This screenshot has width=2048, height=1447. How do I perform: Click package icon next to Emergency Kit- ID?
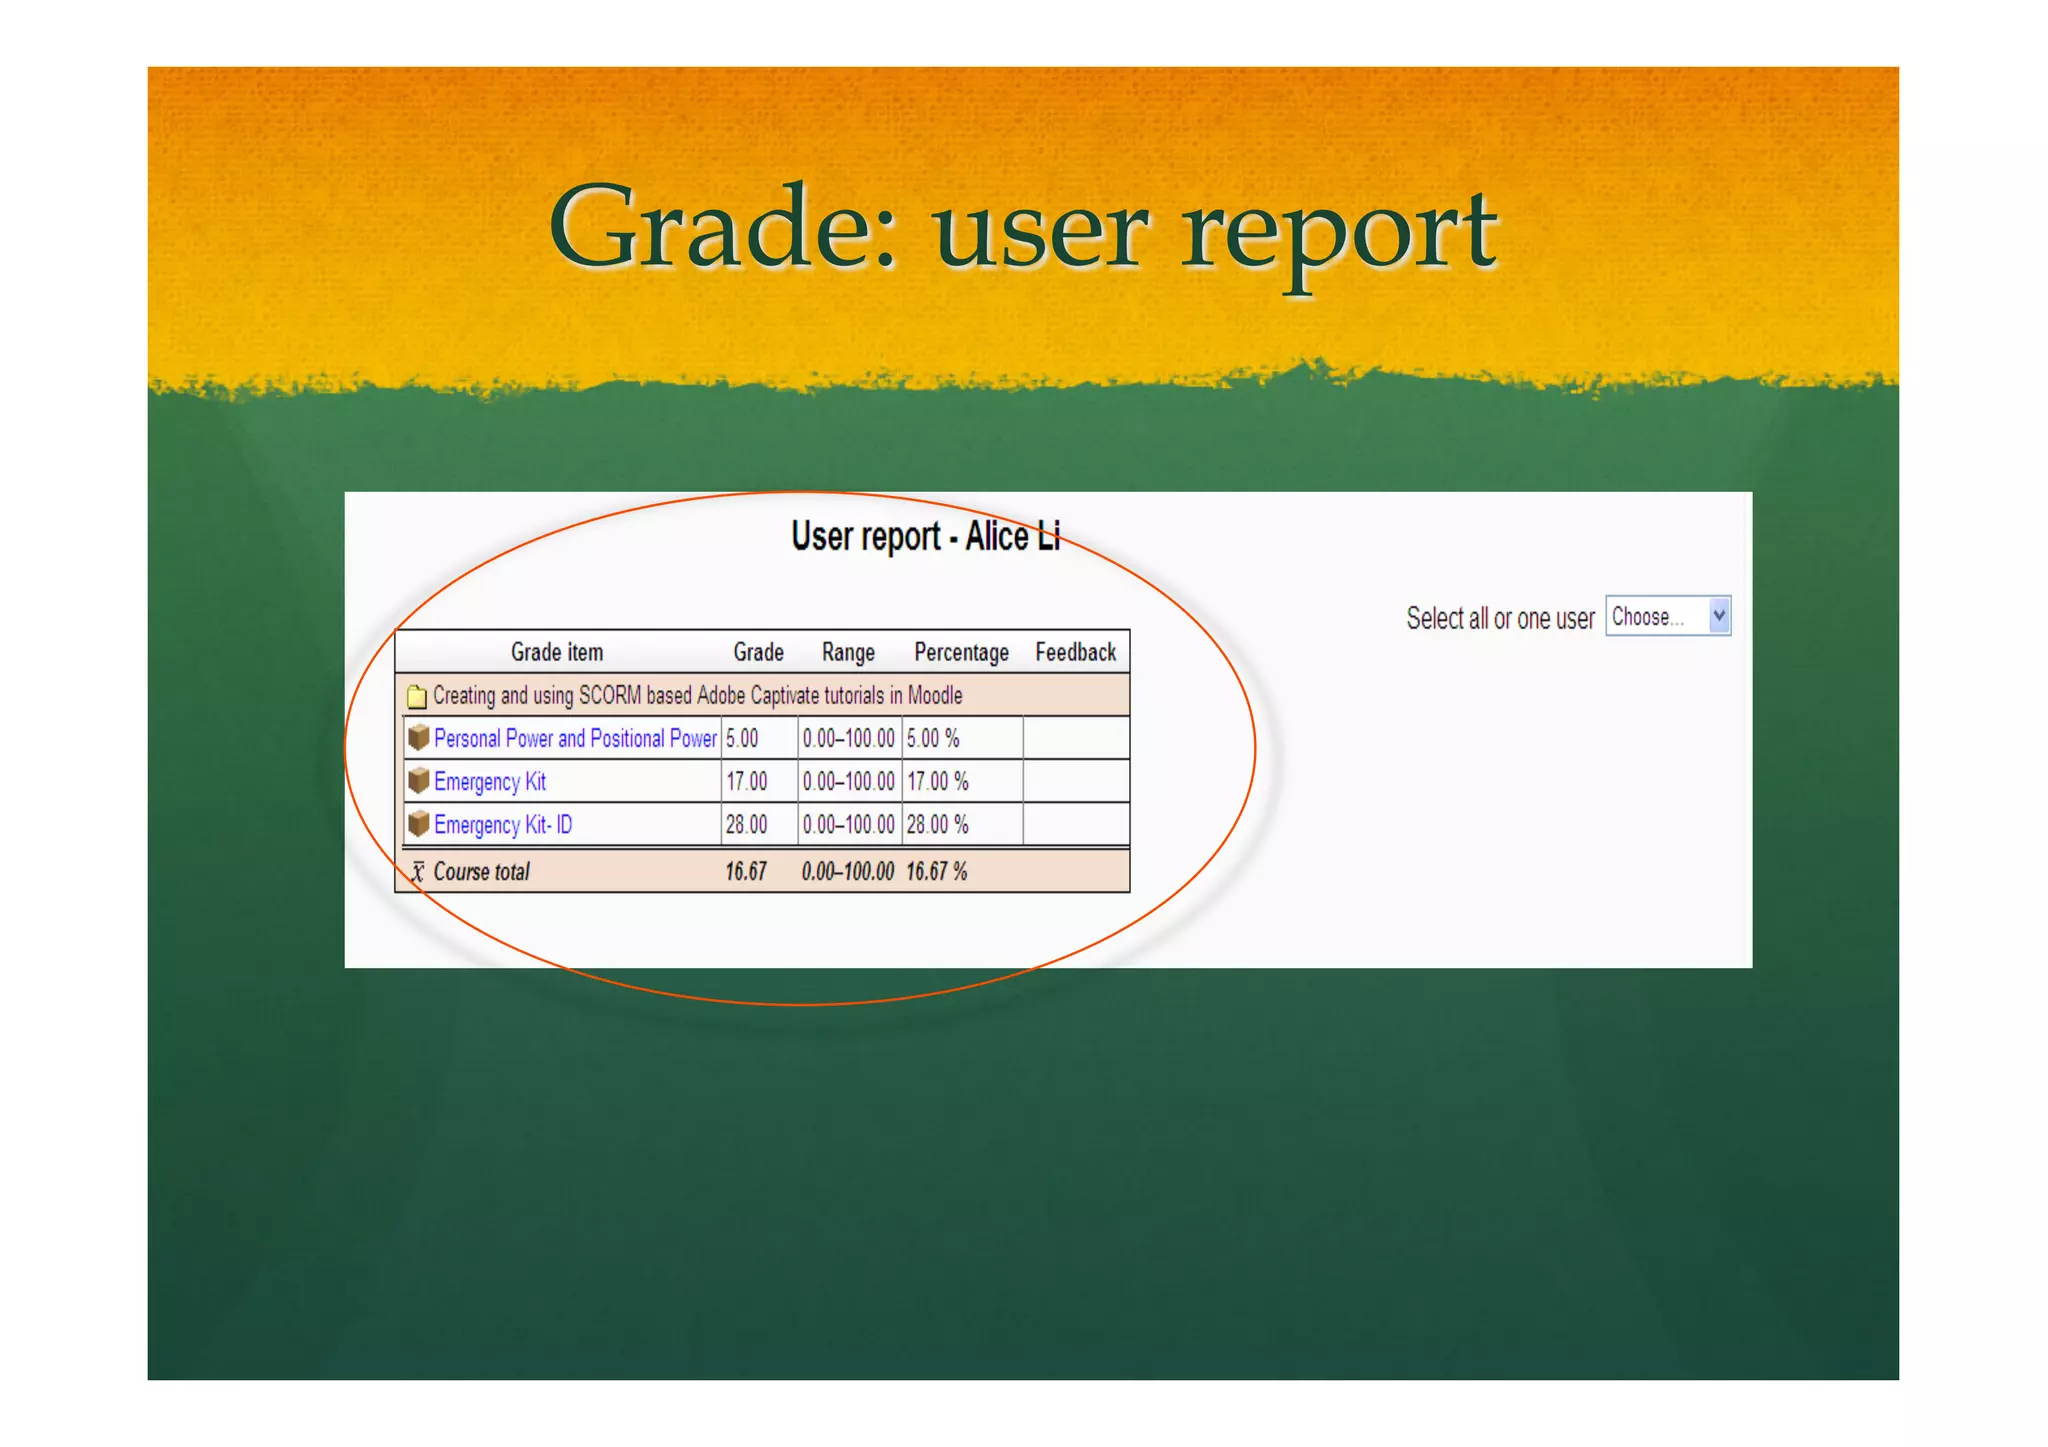[419, 823]
